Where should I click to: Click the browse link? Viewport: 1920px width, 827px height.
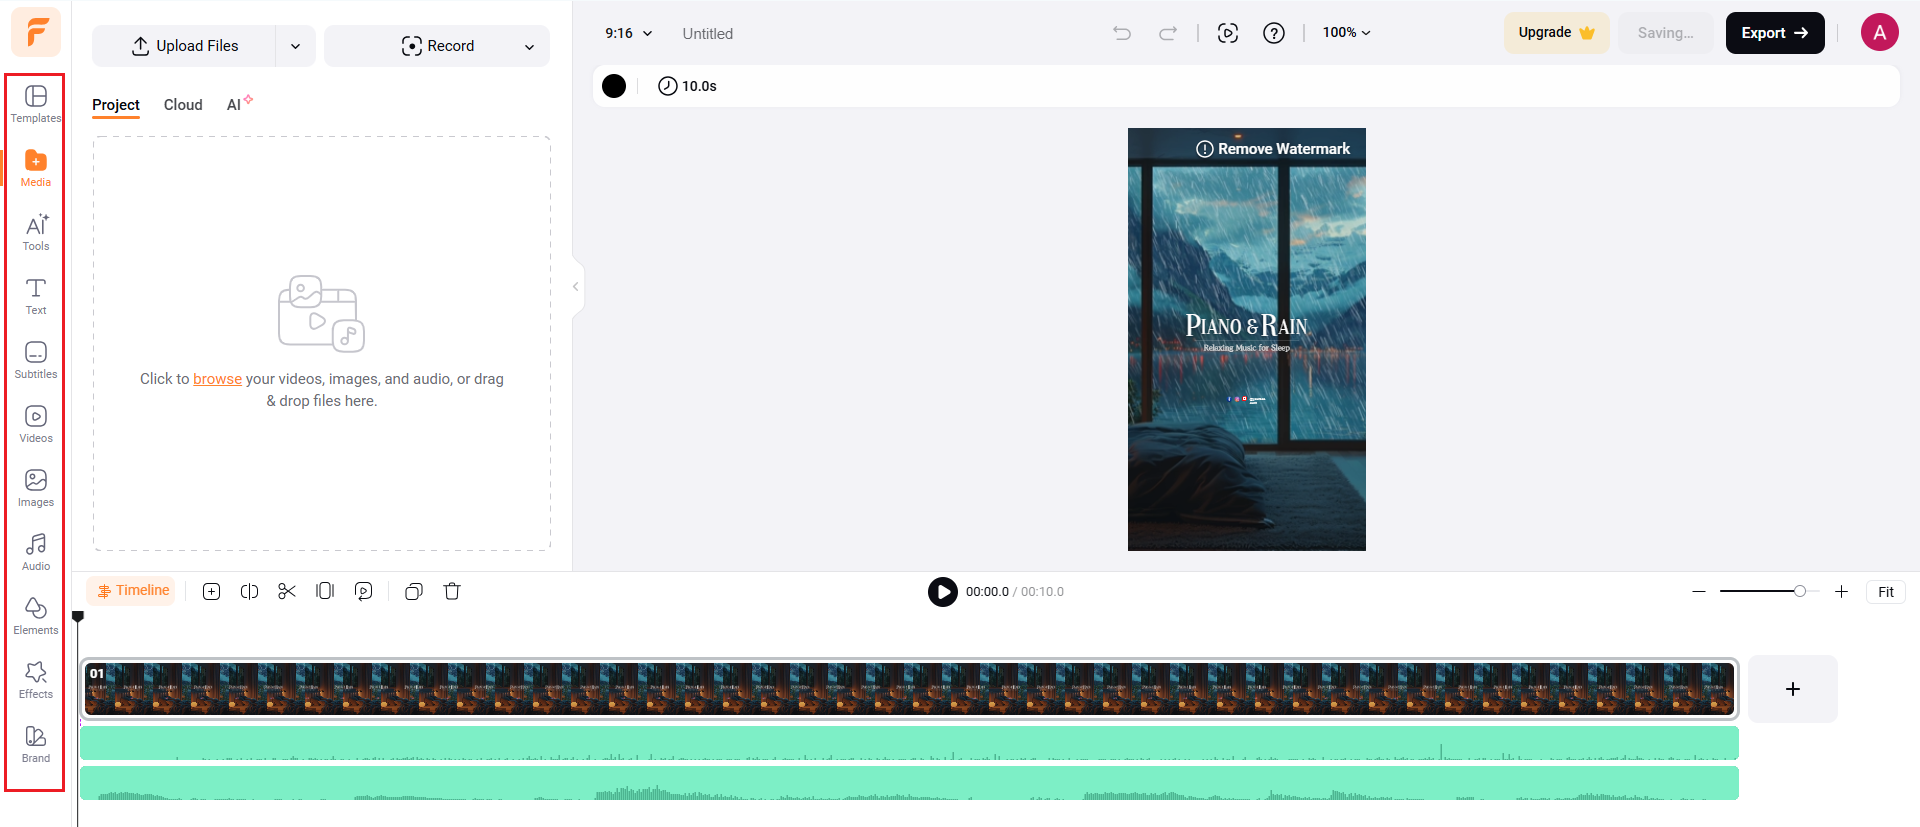click(217, 379)
